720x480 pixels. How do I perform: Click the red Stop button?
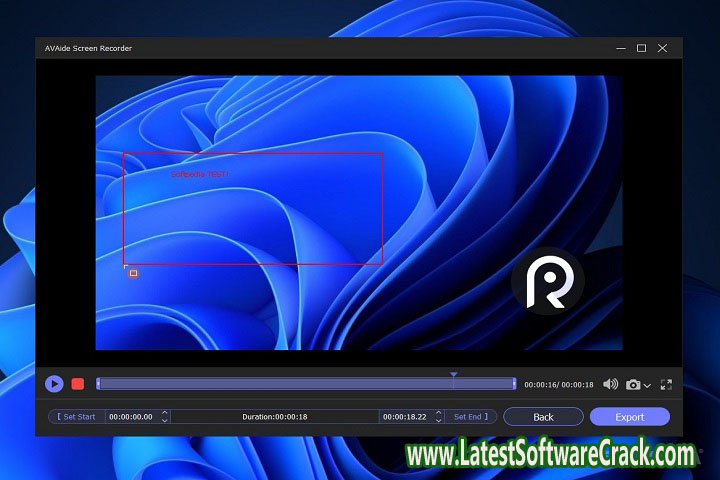[78, 384]
